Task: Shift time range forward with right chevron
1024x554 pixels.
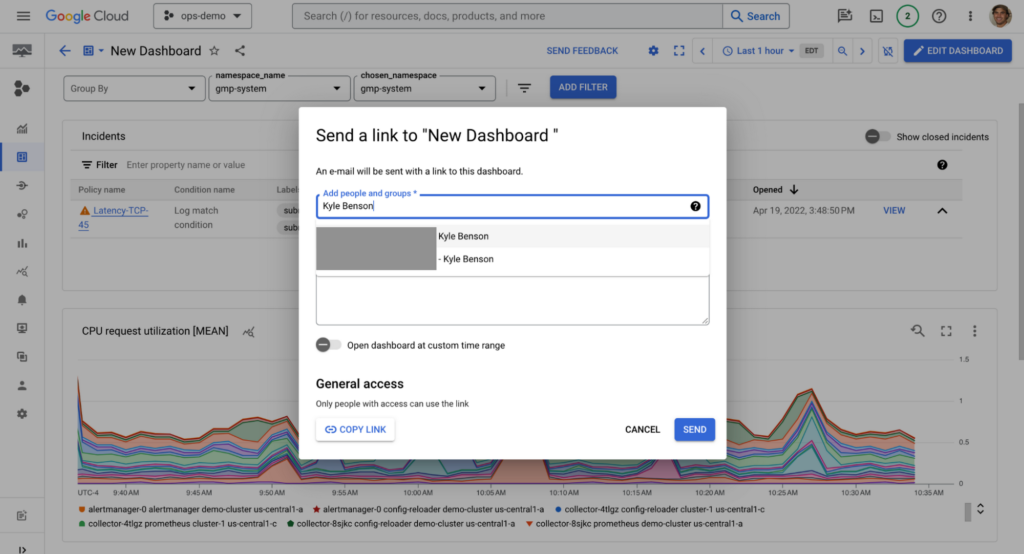Action: pos(862,50)
